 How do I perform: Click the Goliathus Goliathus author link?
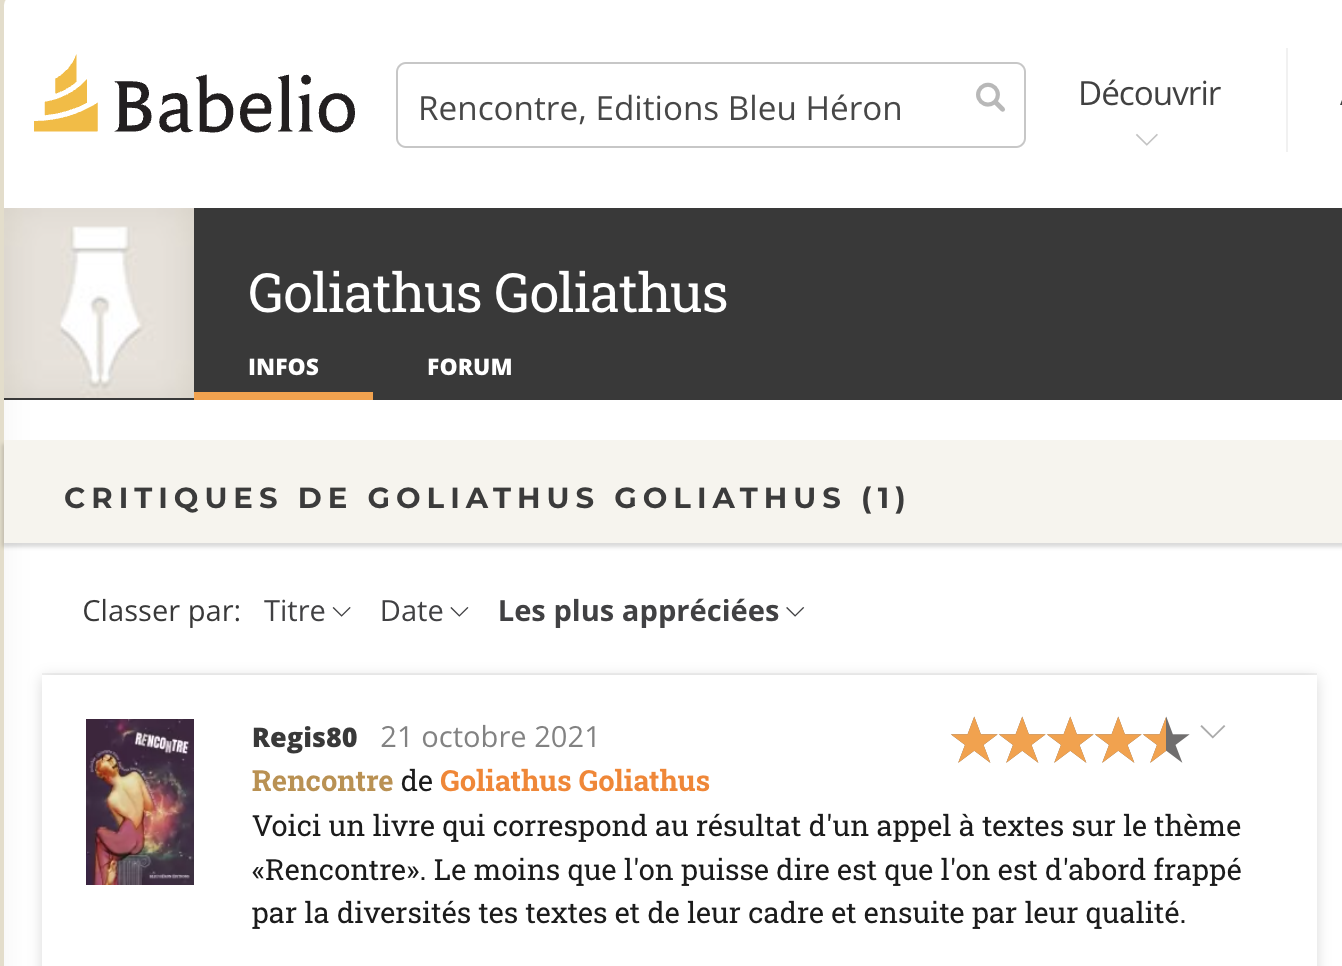coord(574,781)
